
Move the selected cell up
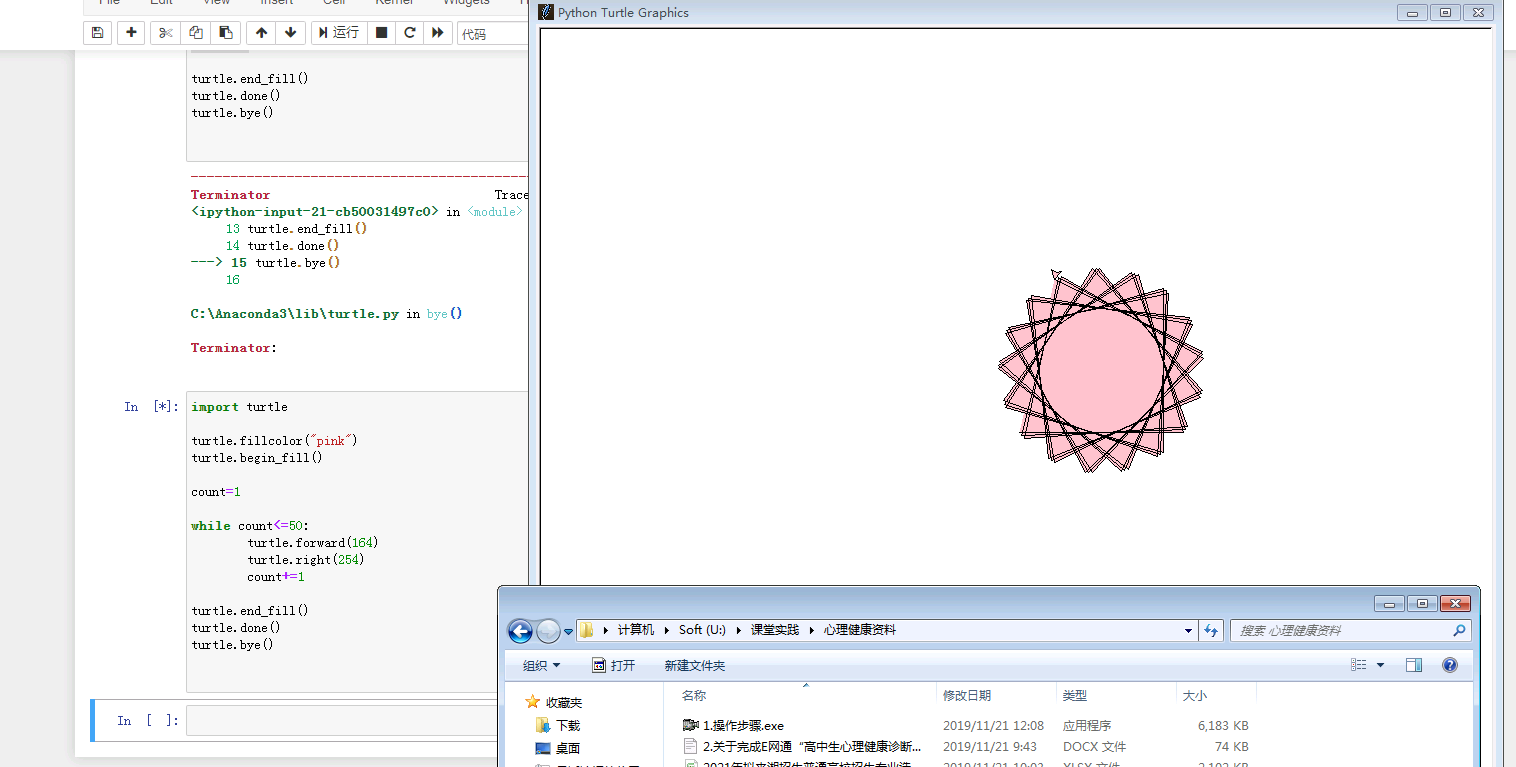click(262, 33)
